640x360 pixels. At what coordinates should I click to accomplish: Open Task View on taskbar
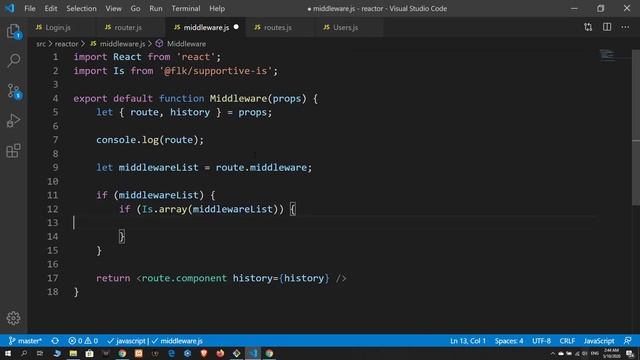coord(40,353)
